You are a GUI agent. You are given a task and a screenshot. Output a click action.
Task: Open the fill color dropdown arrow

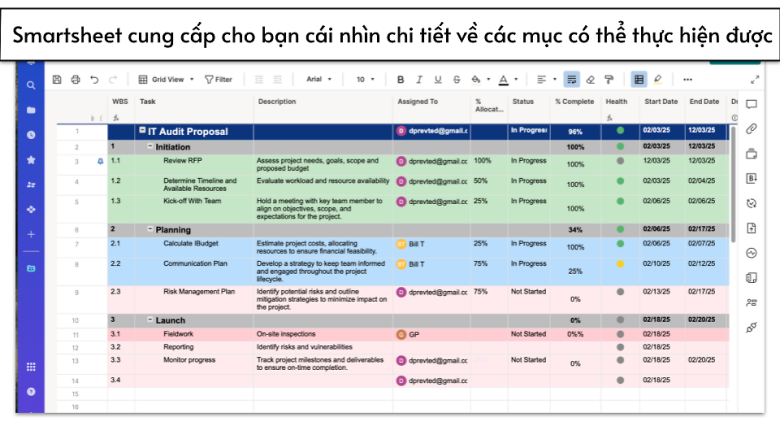pos(488,80)
